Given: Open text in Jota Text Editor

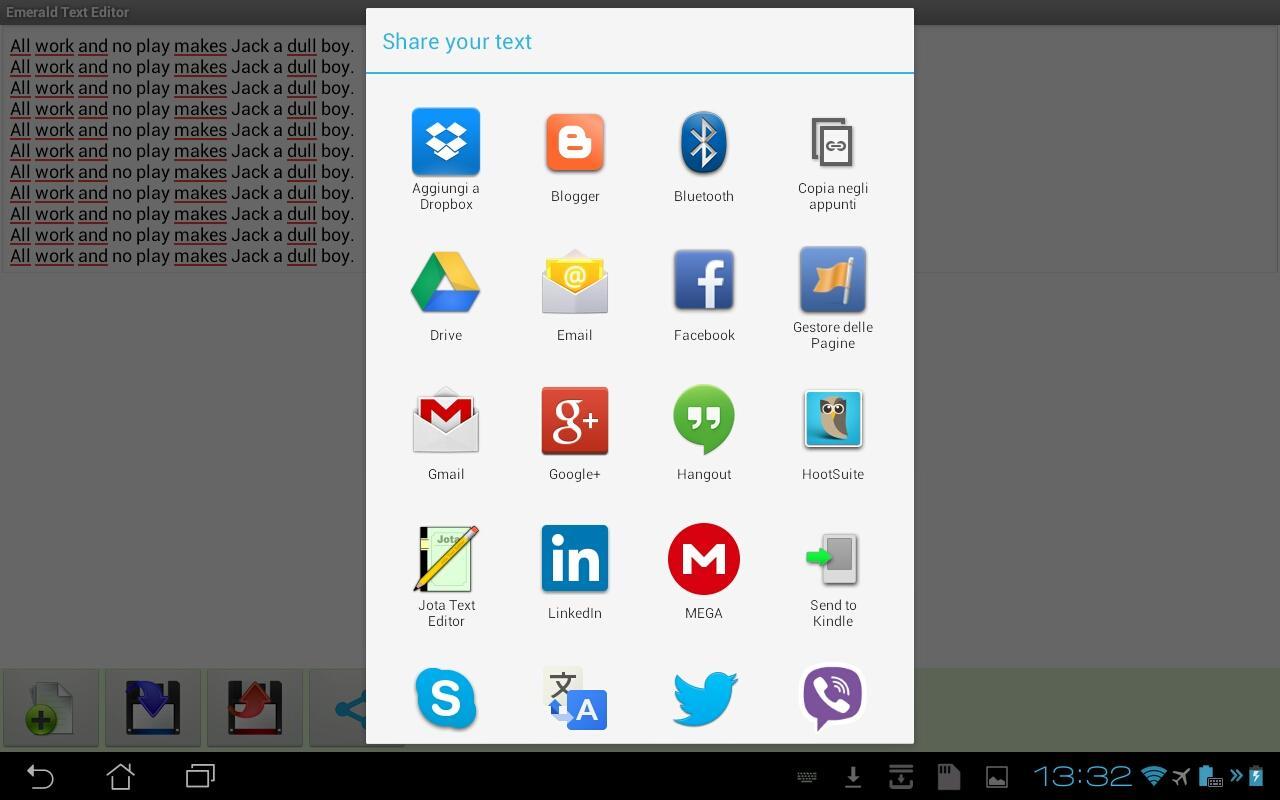Looking at the screenshot, I should click(446, 576).
